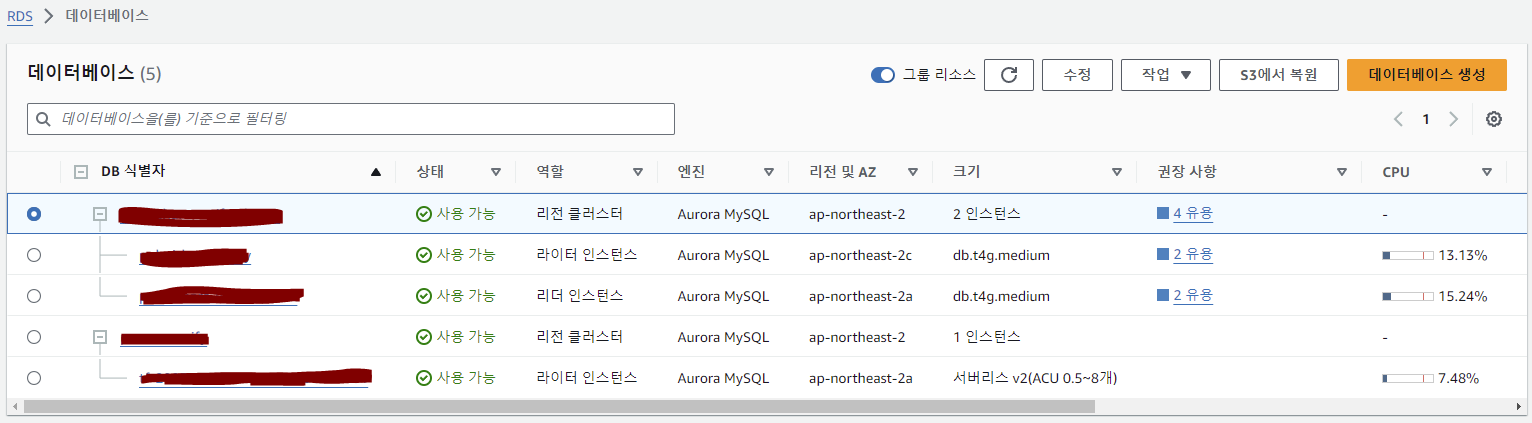This screenshot has height=423, width=1532.
Task: Select radio for 서버리스 v2 writer instance
Action: coord(35,378)
